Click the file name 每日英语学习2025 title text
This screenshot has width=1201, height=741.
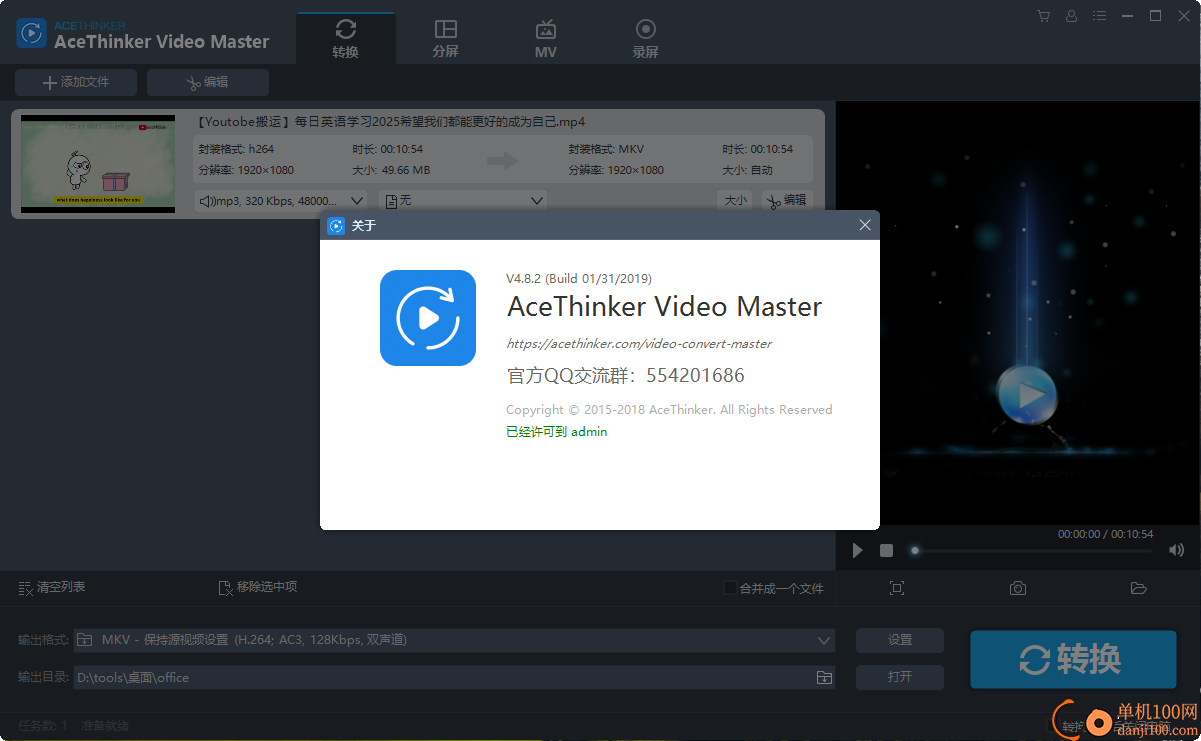[390, 122]
